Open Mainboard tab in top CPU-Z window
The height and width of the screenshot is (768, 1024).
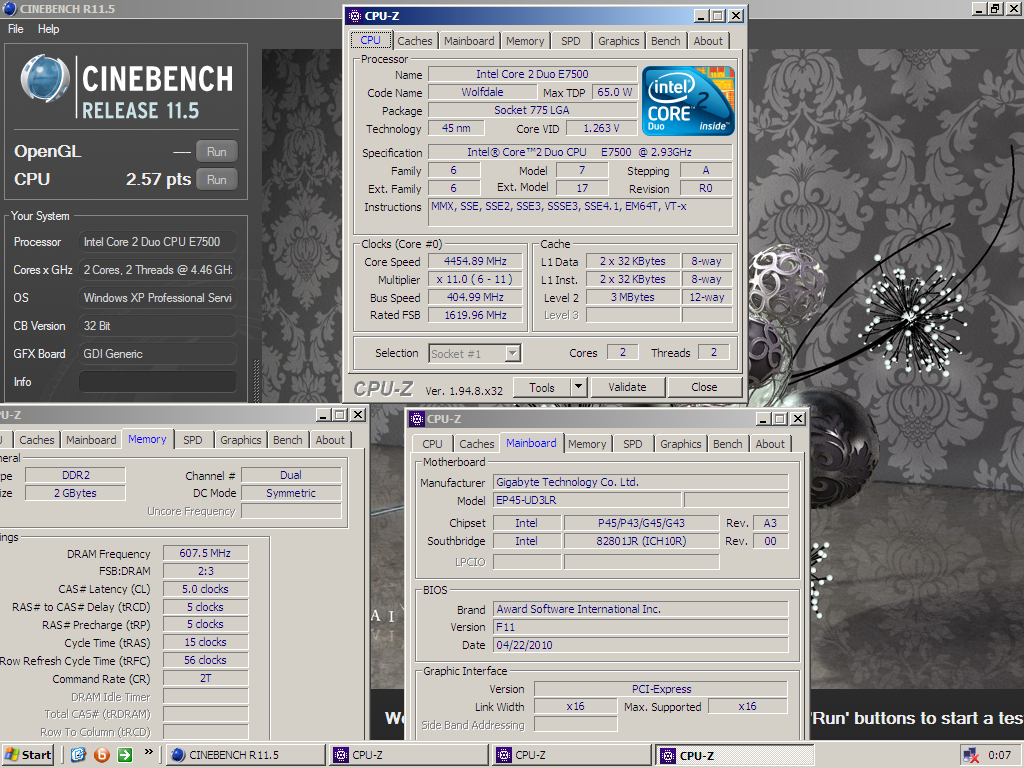click(469, 40)
